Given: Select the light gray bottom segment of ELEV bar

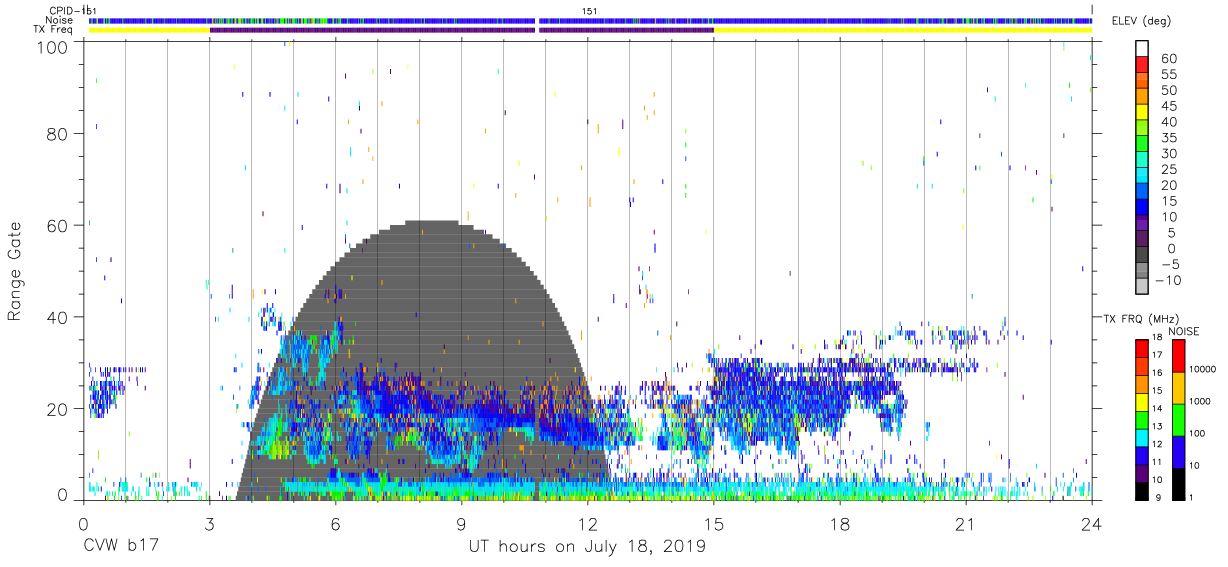Looking at the screenshot, I should point(1142,287).
